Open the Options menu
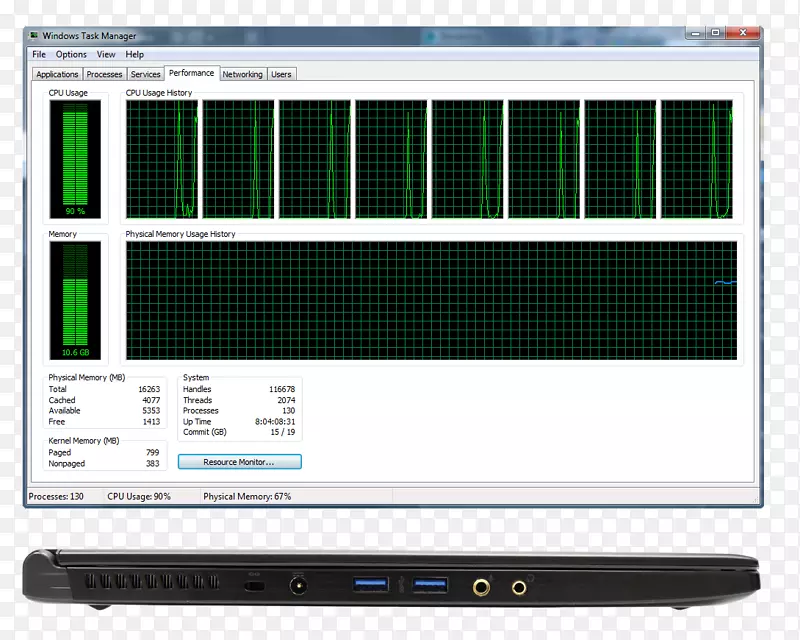 (x=71, y=55)
